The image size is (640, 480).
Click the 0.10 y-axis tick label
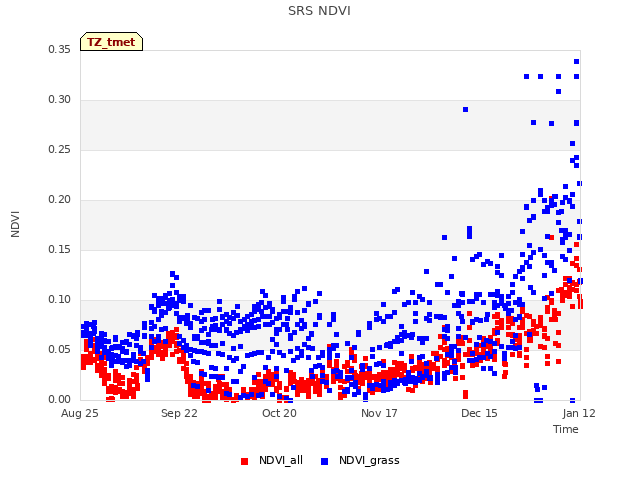coord(60,300)
